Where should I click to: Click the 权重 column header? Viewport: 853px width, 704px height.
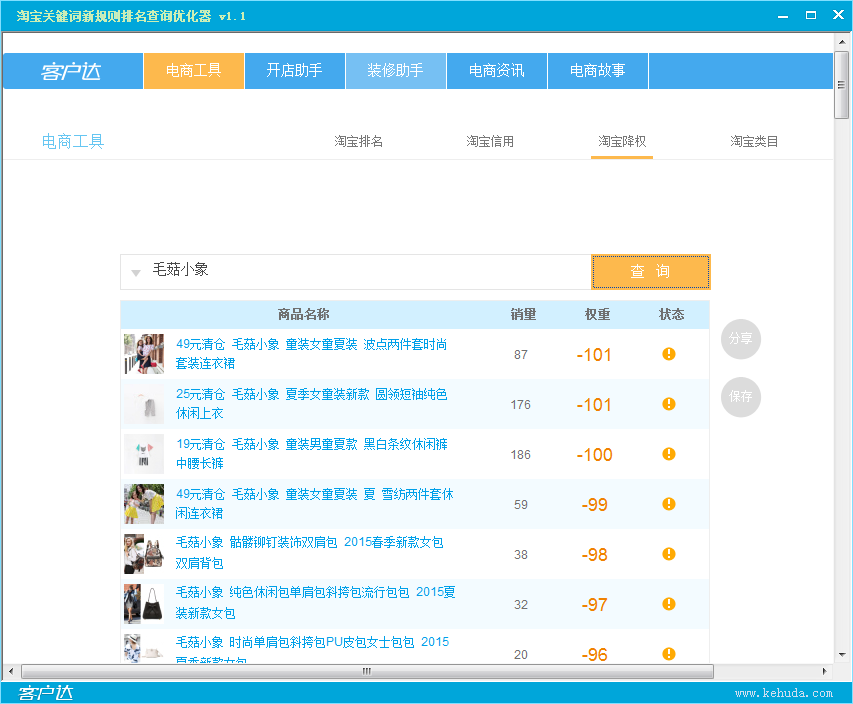click(x=597, y=314)
